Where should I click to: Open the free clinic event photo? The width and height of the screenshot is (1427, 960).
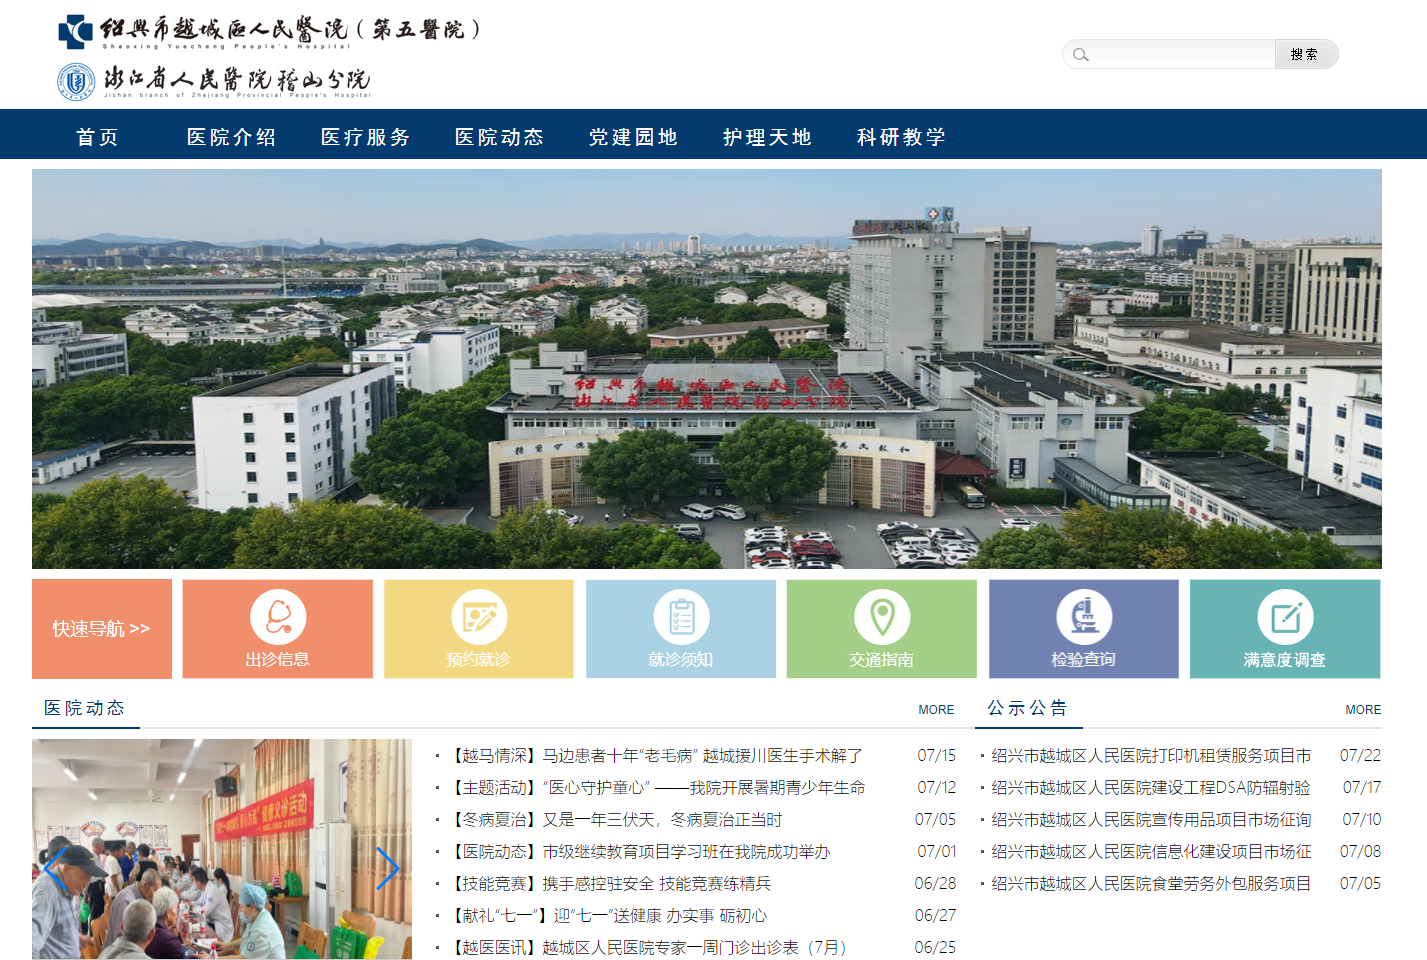point(222,849)
